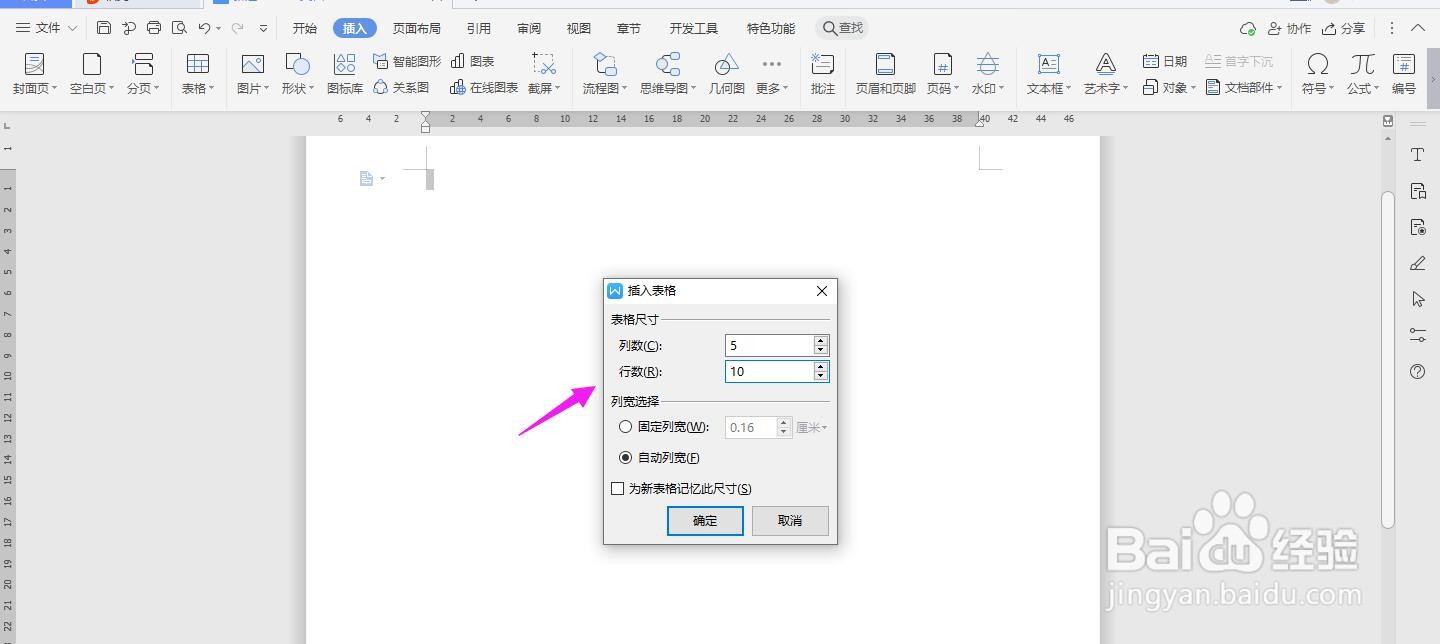Insert 艺术字 word art
Viewport: 1440px width, 644px height.
tap(1106, 74)
